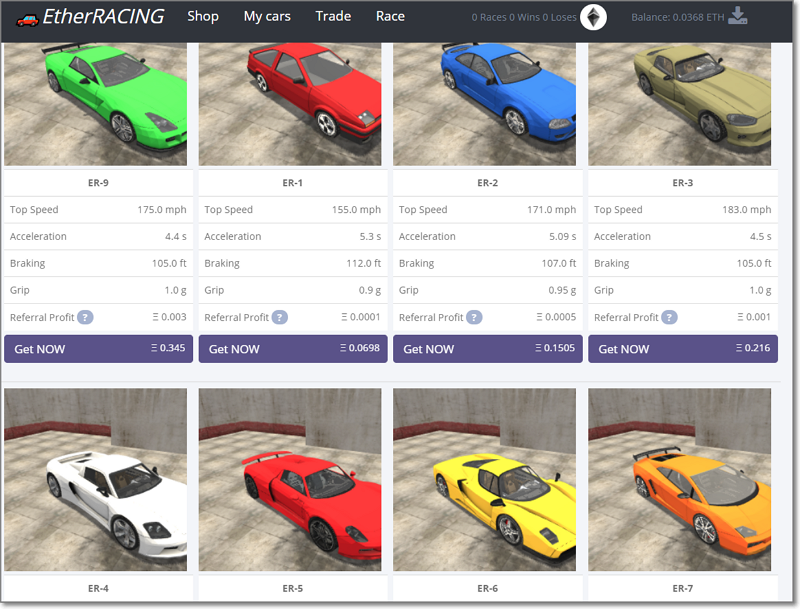Open help icon for ER-3 Referral Profit

tap(669, 317)
